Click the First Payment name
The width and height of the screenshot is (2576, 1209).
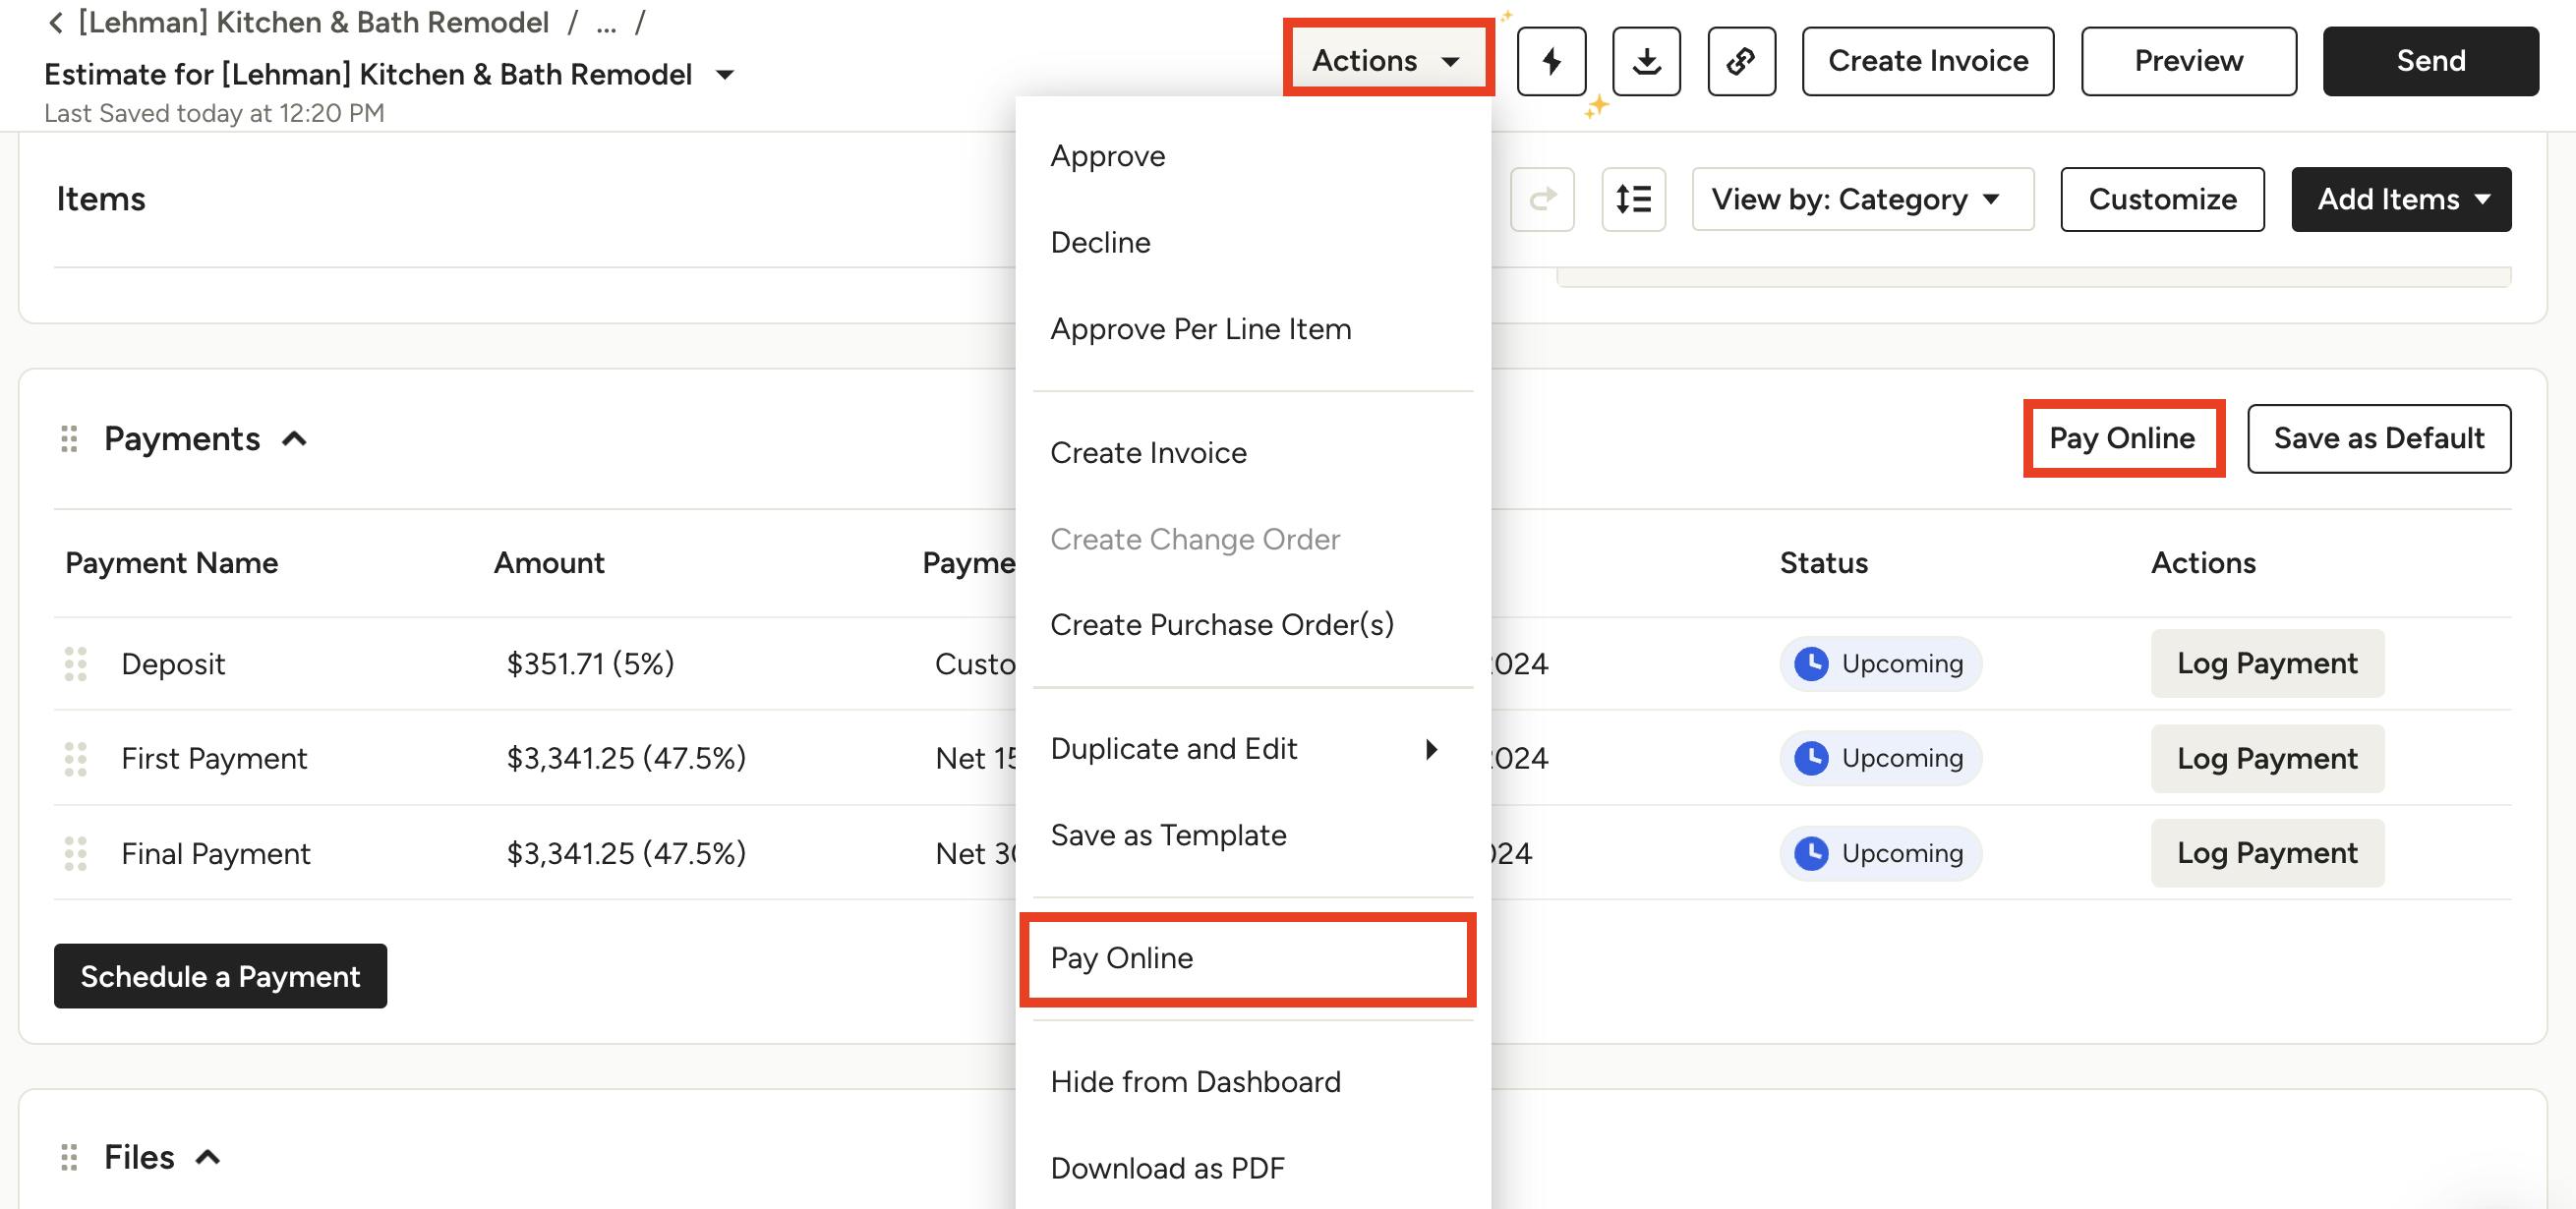(214, 758)
